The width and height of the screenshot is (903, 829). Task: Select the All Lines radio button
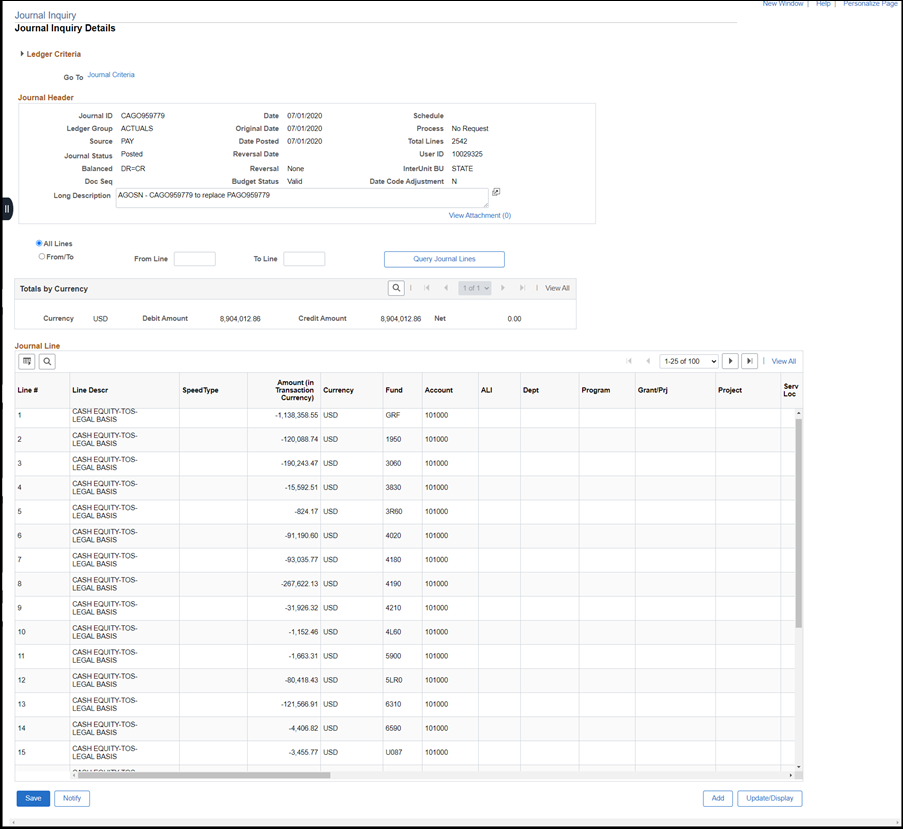(39, 244)
